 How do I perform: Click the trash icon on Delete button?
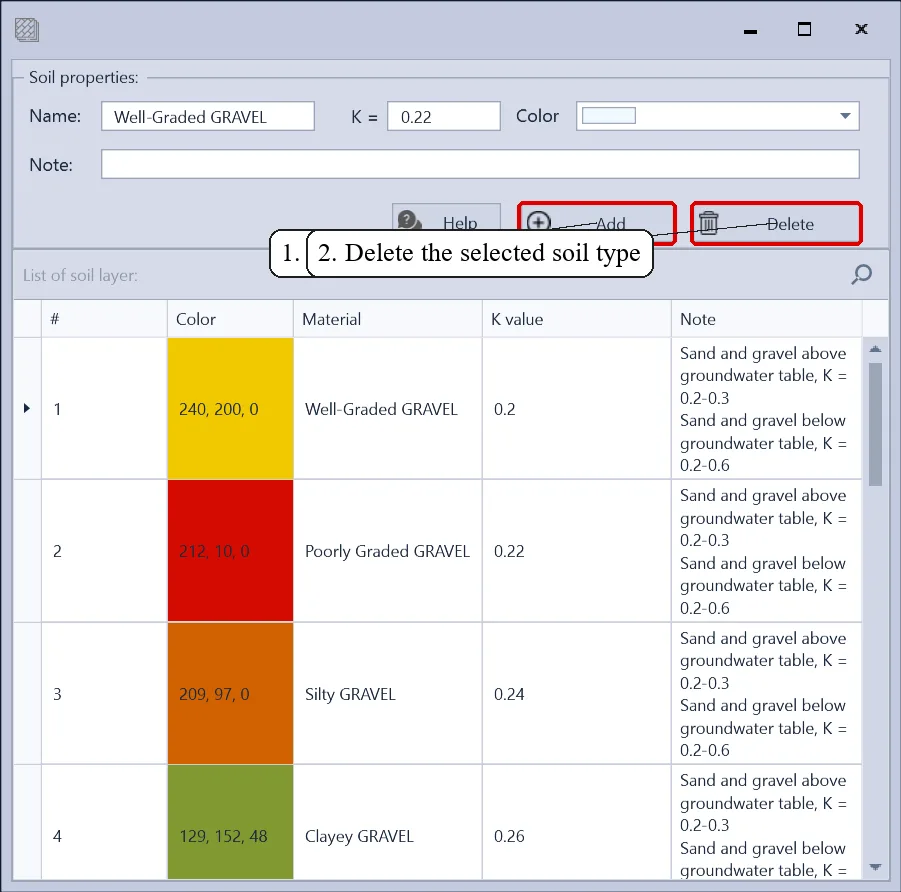tap(709, 223)
